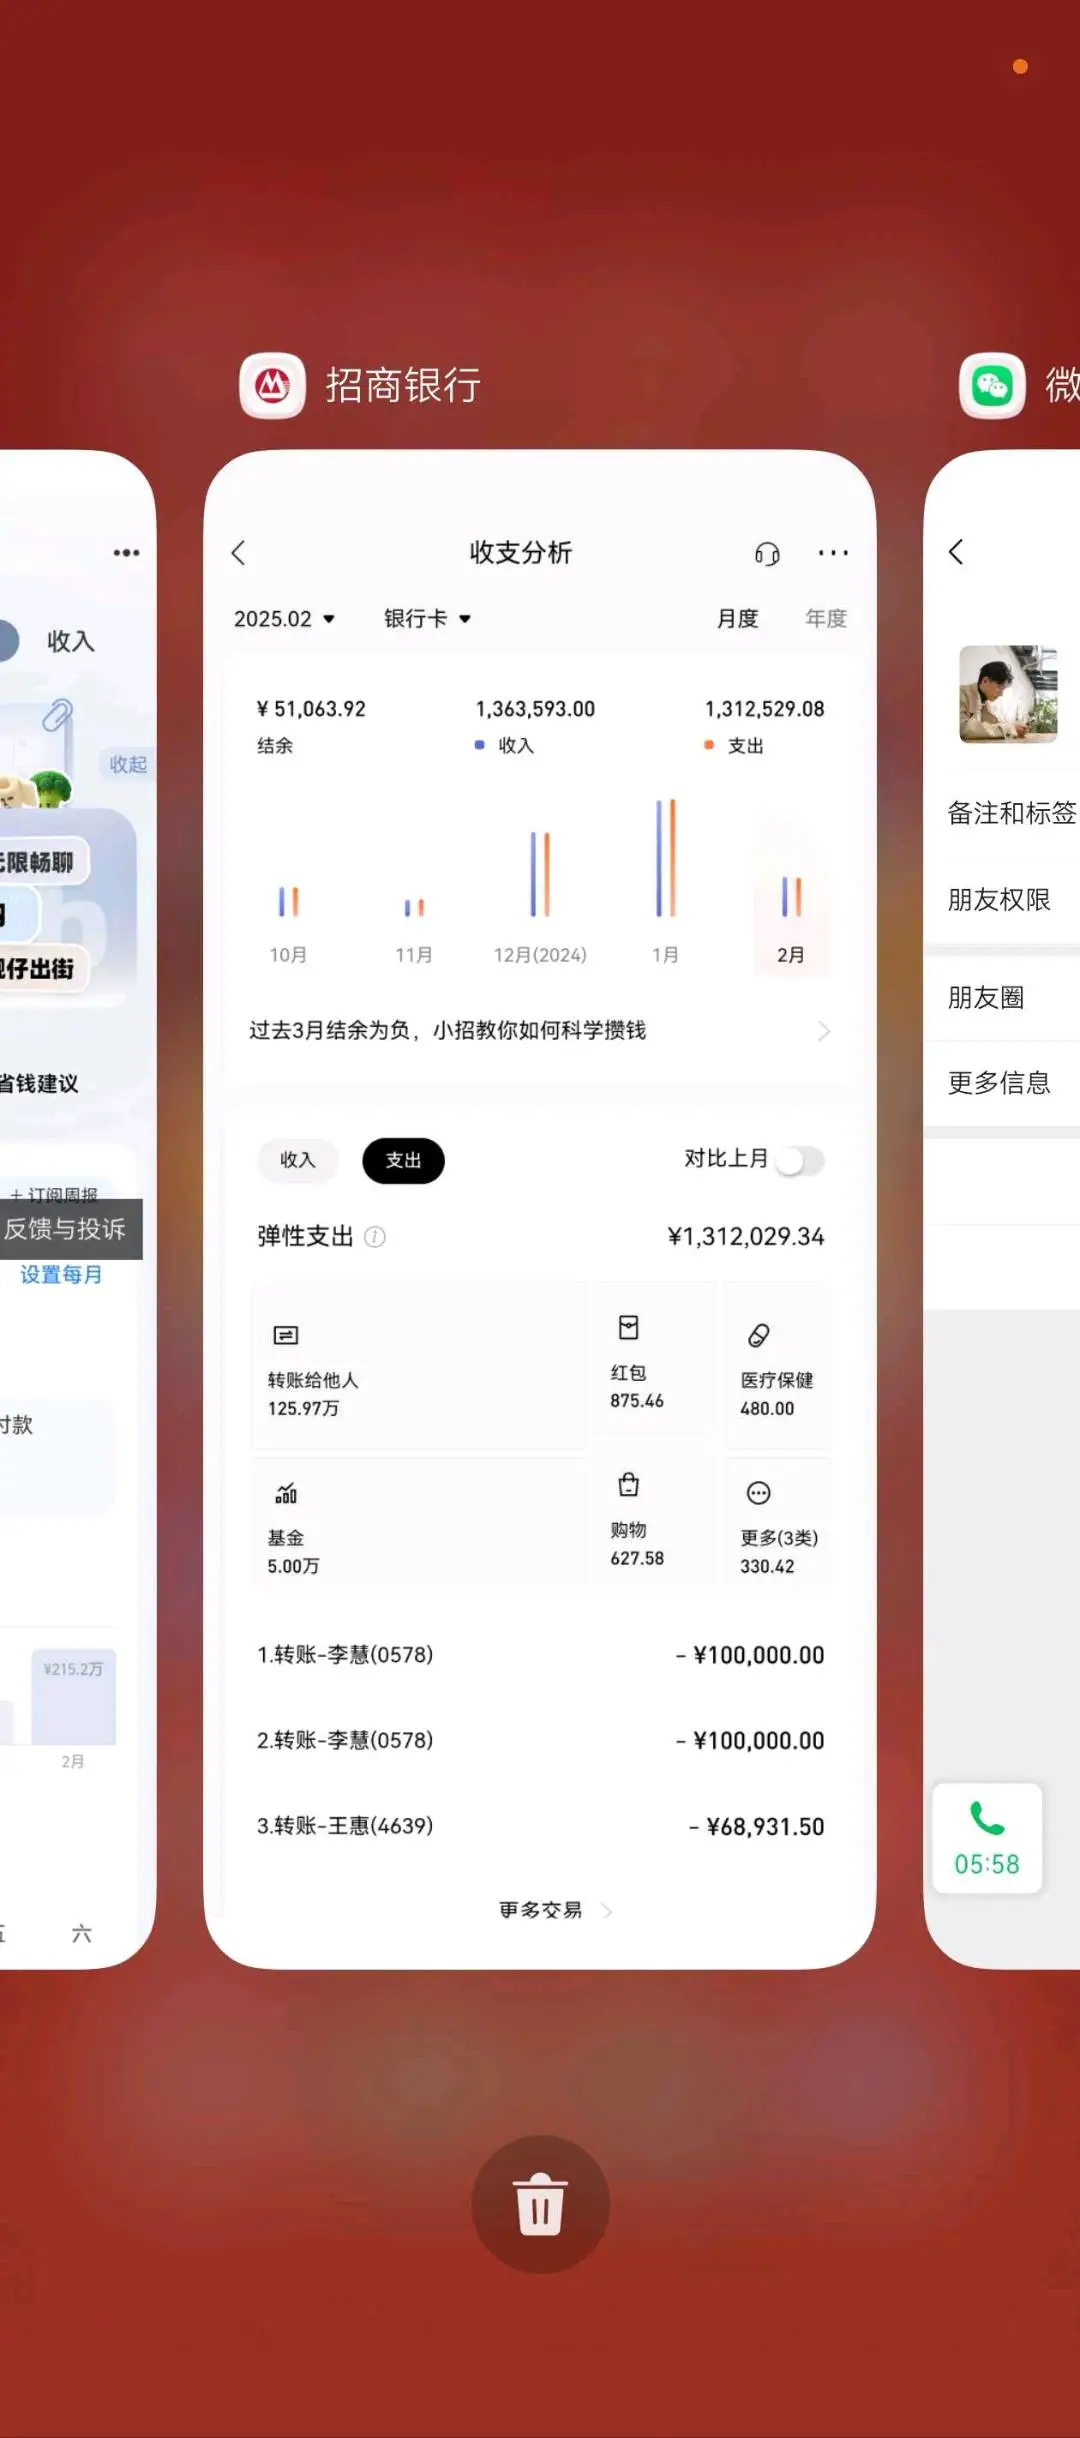
Task: Tap the 更多交易 link text
Action: pyautogui.click(x=541, y=1911)
